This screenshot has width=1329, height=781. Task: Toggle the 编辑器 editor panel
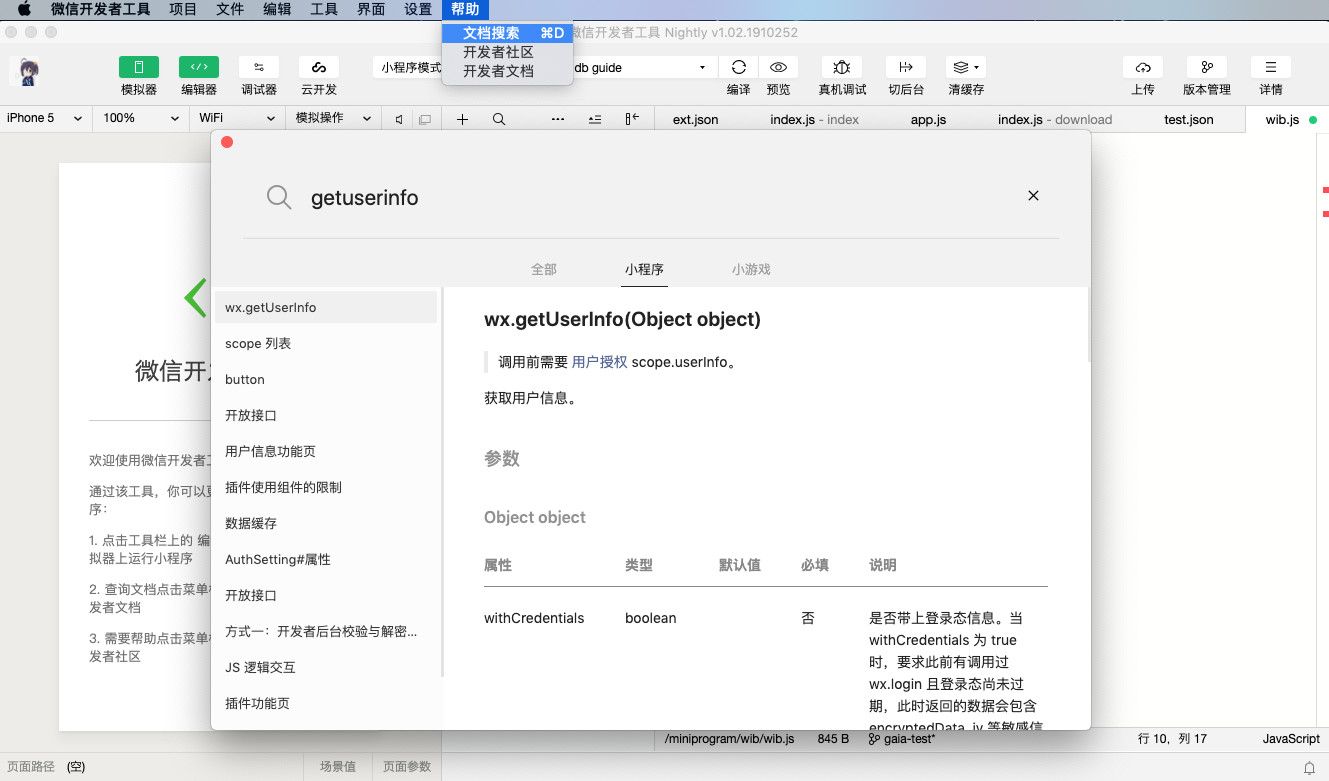point(199,68)
